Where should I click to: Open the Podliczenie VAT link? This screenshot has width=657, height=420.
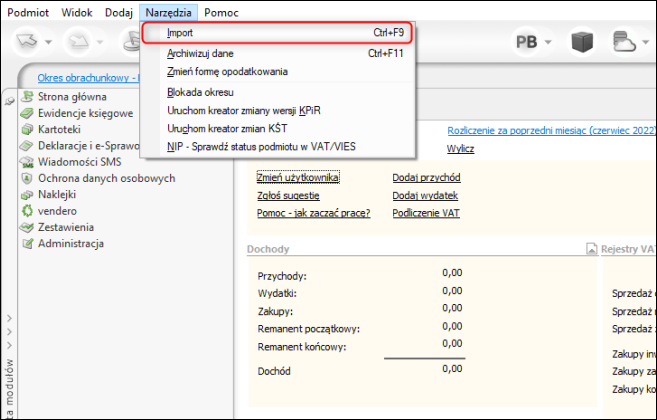tap(426, 213)
